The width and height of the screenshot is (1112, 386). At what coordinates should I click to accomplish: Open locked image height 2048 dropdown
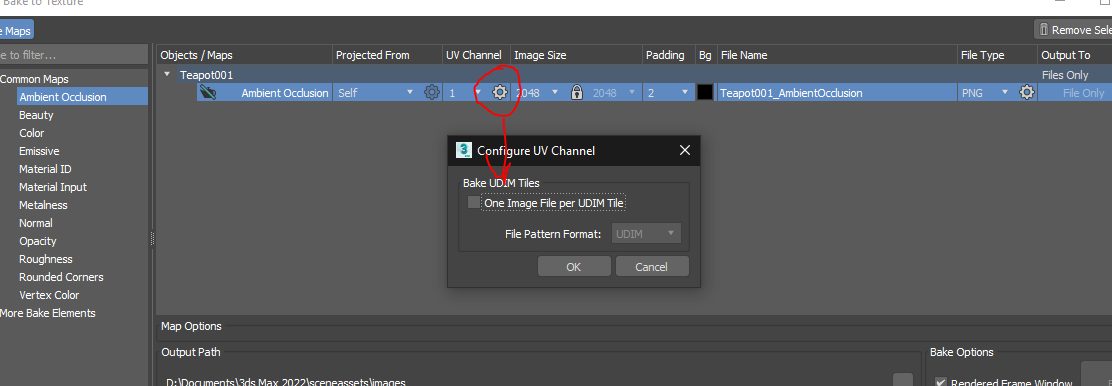click(631, 92)
